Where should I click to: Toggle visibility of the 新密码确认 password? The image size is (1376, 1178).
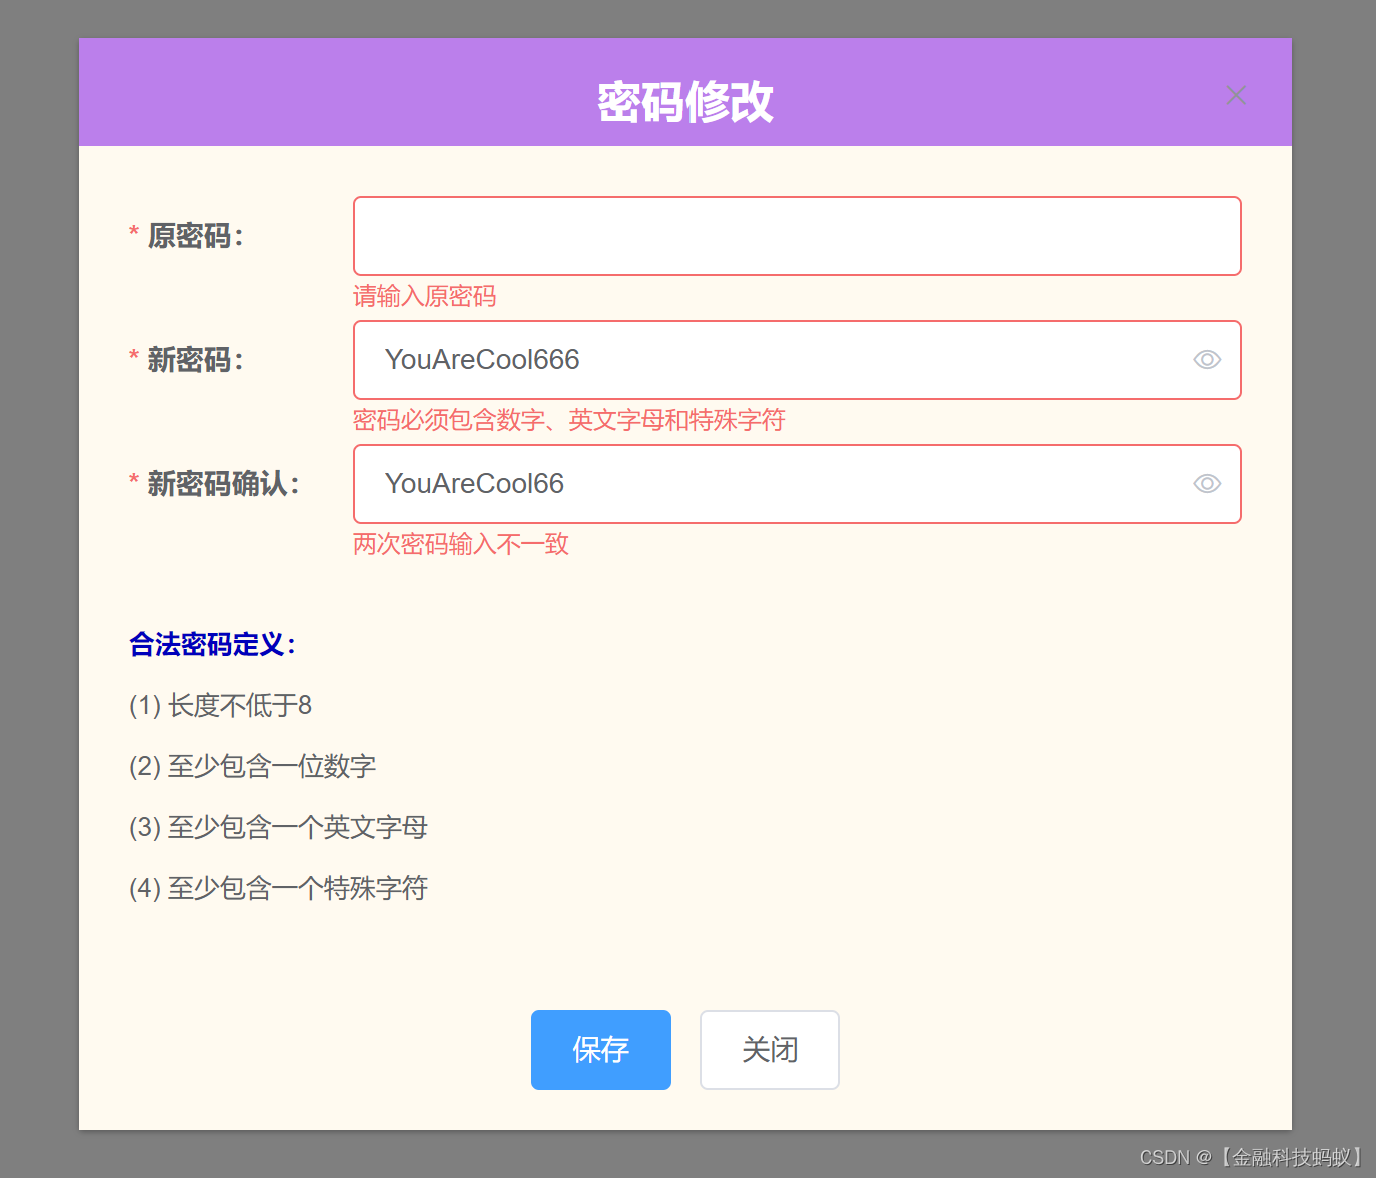tap(1207, 484)
